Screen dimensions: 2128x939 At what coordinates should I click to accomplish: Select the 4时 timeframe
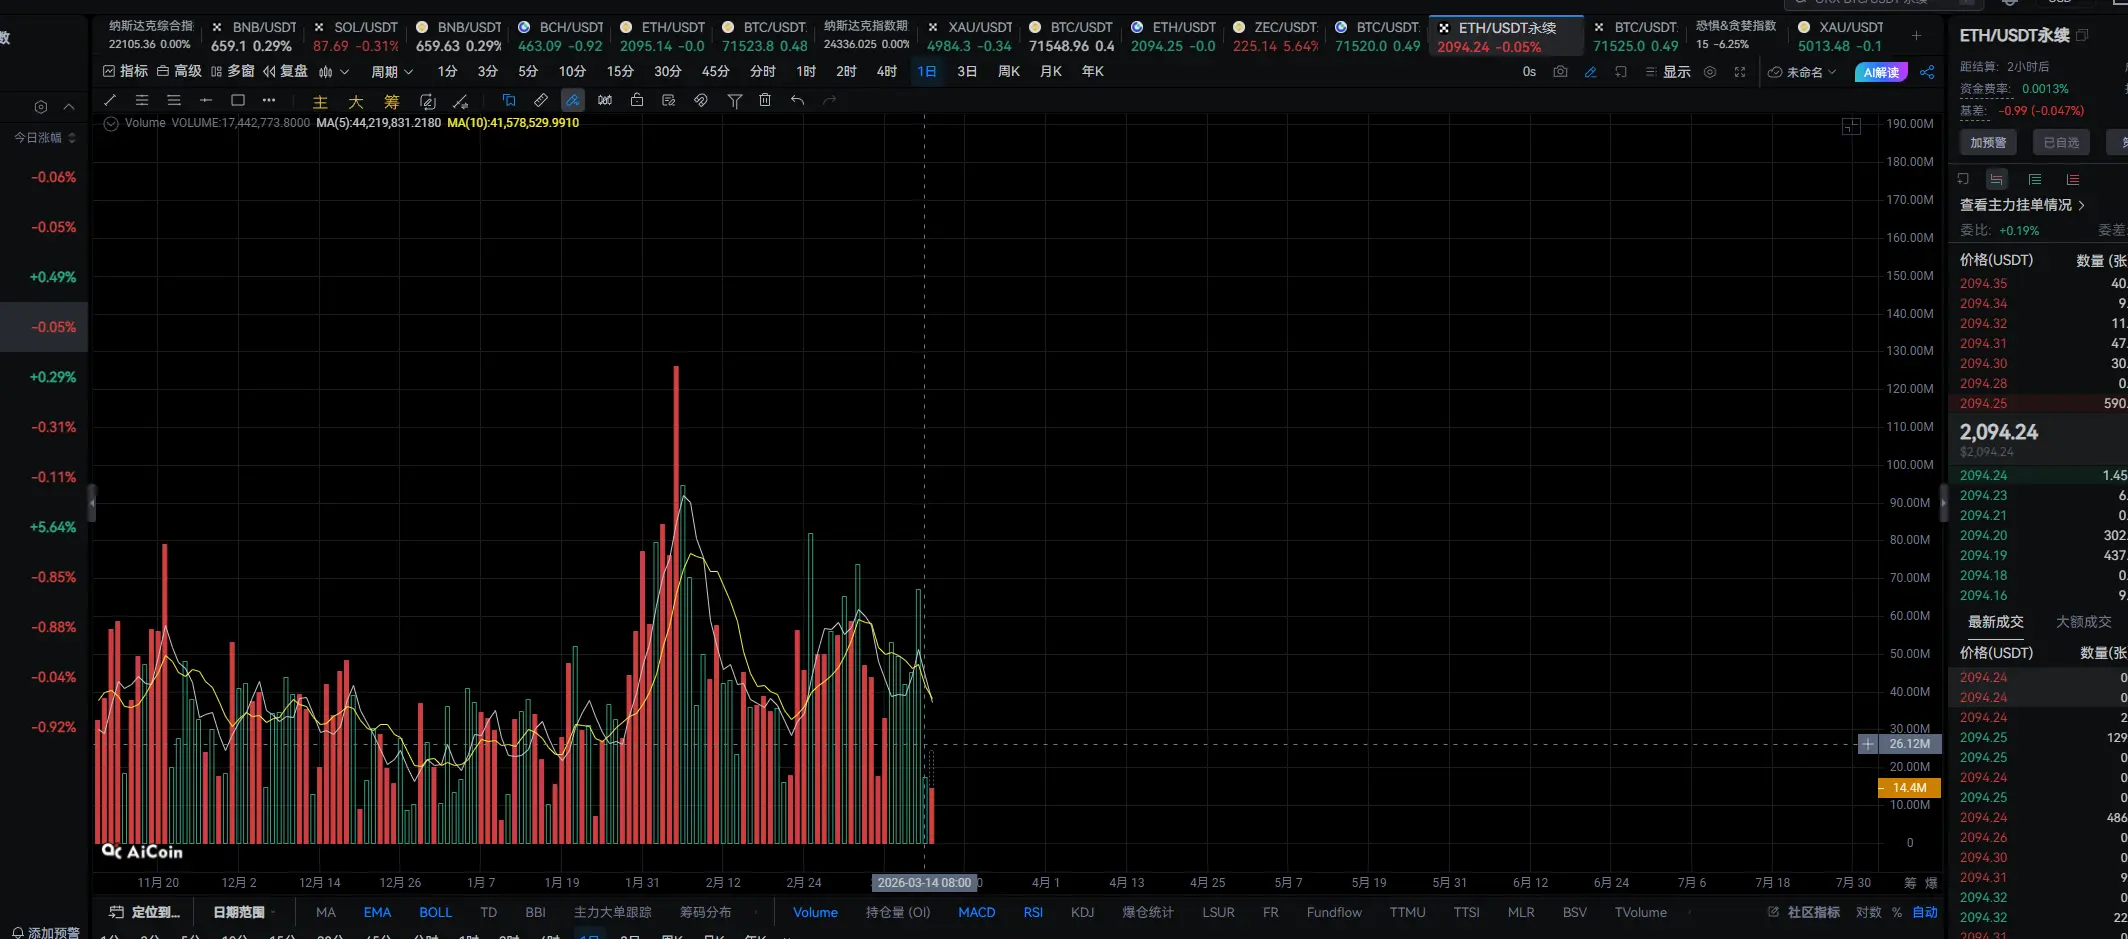pyautogui.click(x=886, y=72)
